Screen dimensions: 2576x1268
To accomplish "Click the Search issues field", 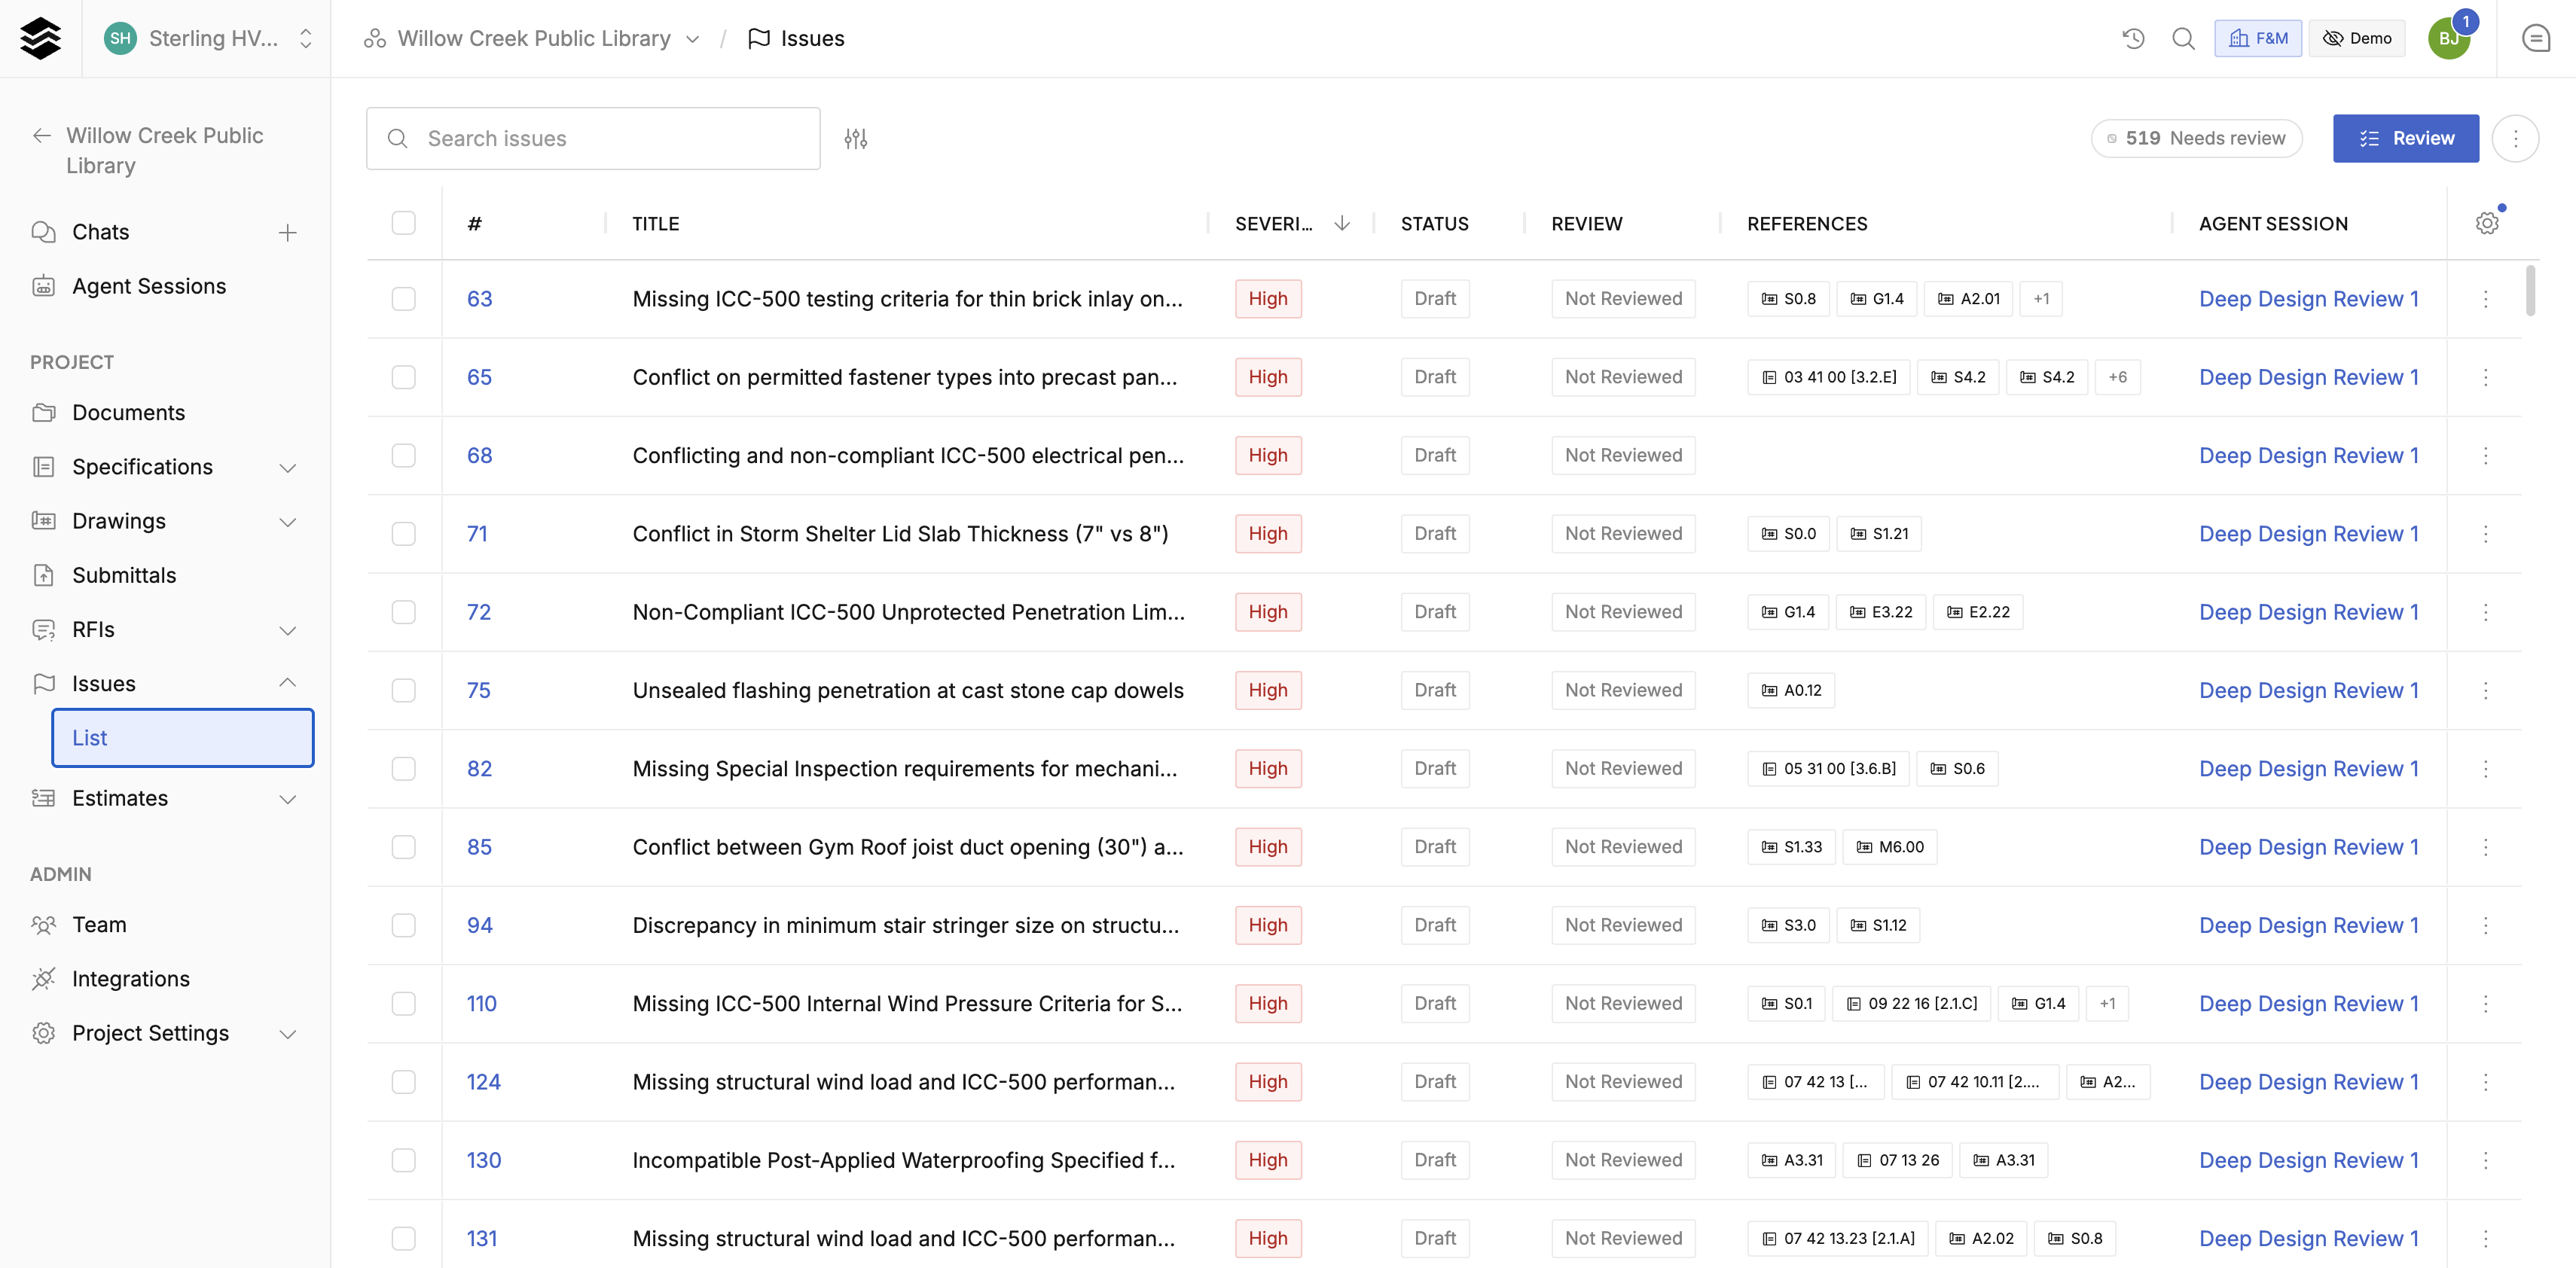I will click(592, 138).
